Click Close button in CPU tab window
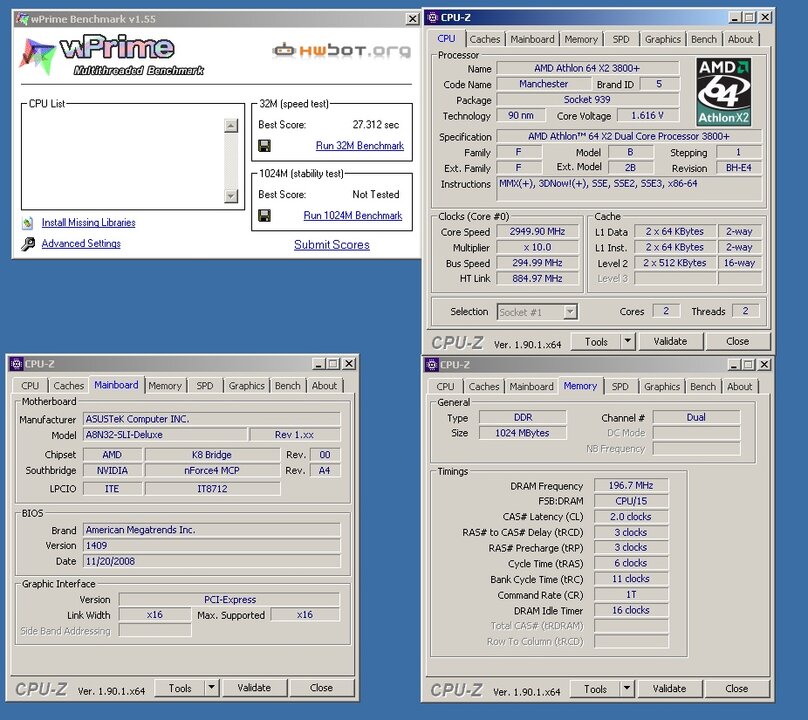This screenshot has height=720, width=808. pyautogui.click(x=737, y=341)
